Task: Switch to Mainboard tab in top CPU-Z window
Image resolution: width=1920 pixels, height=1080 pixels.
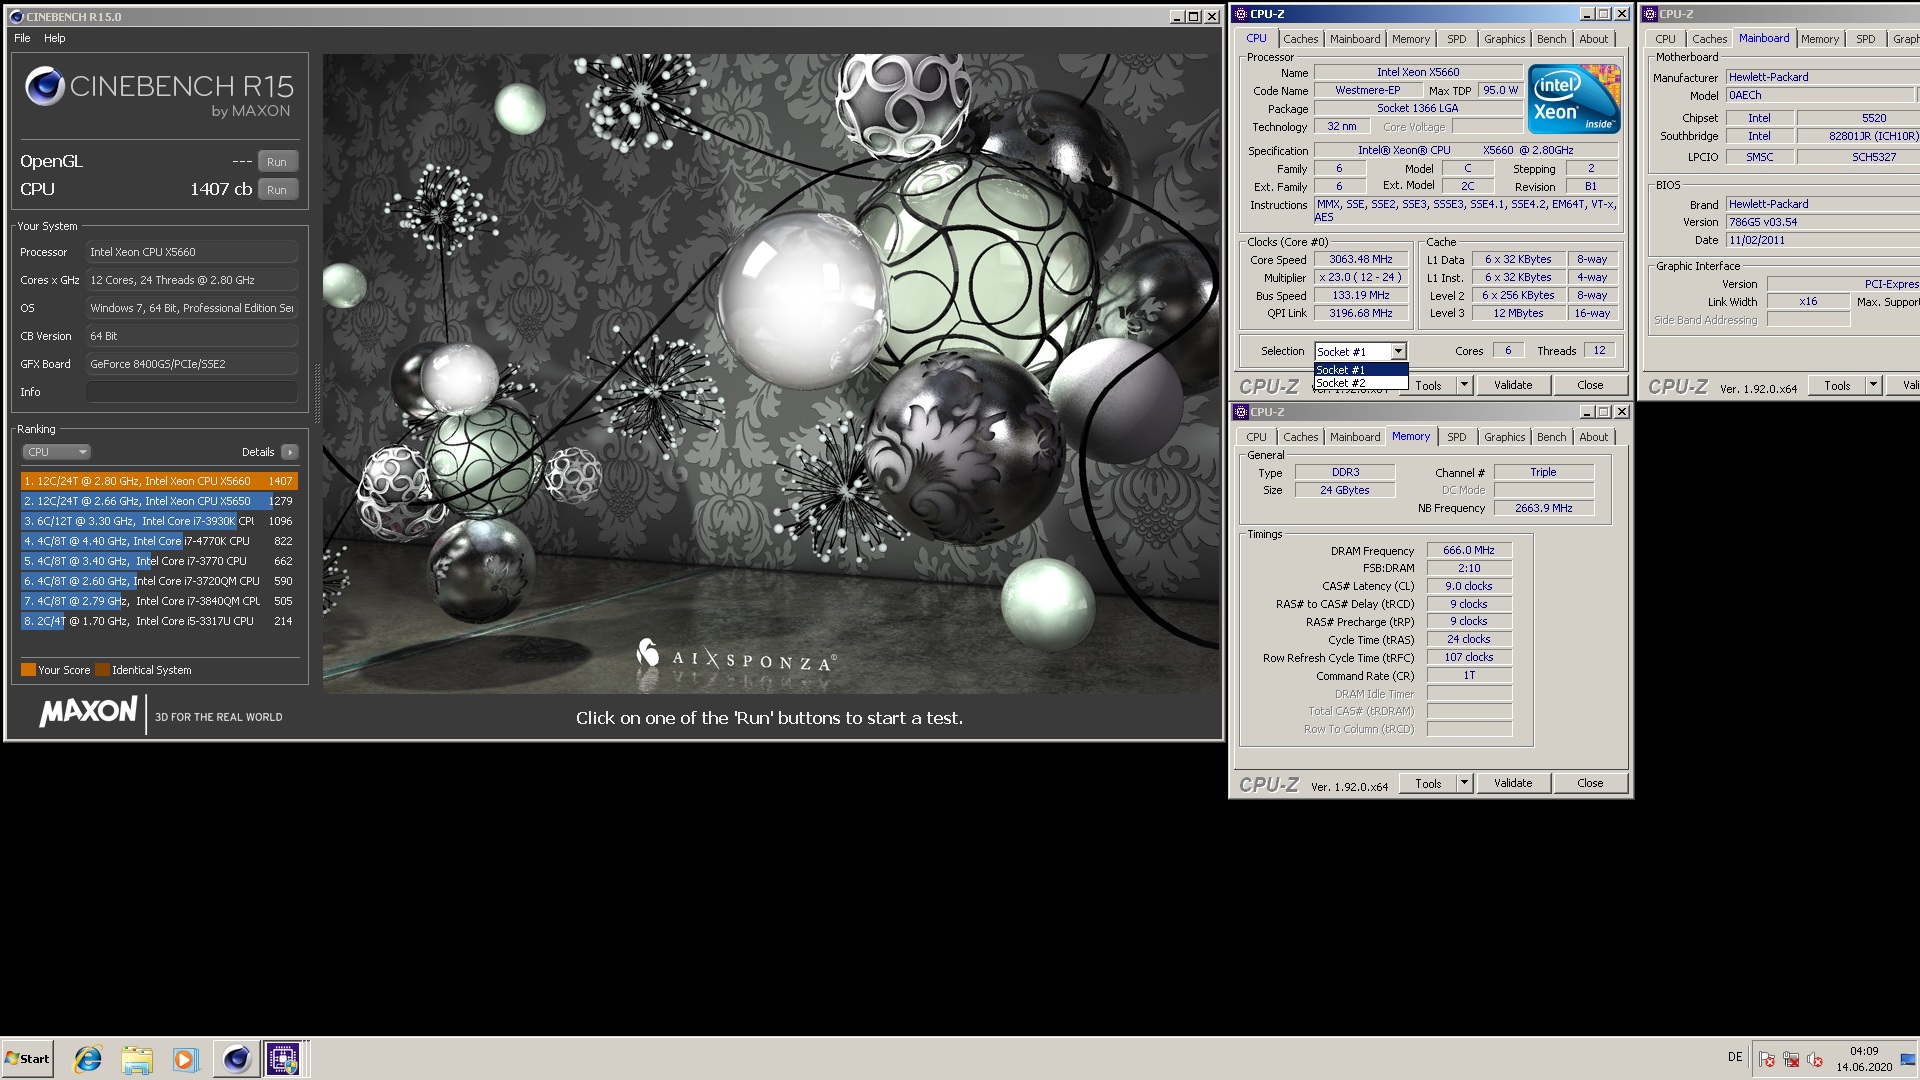Action: pos(1355,39)
